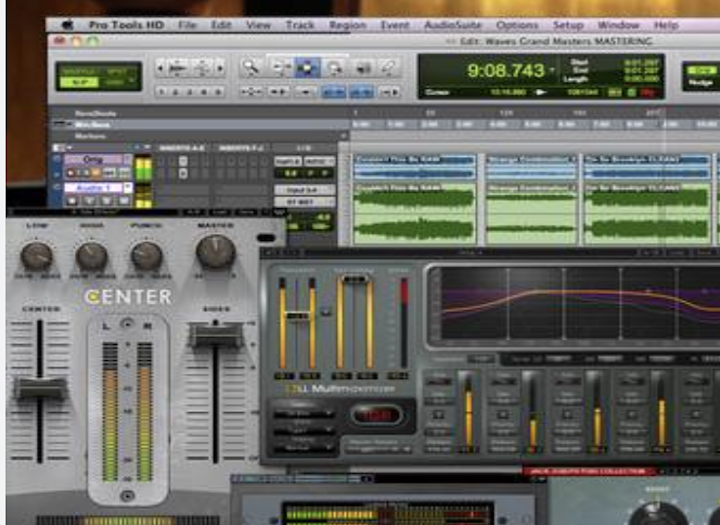Recall zoom preset 5
The height and width of the screenshot is (525, 720).
[x=219, y=92]
